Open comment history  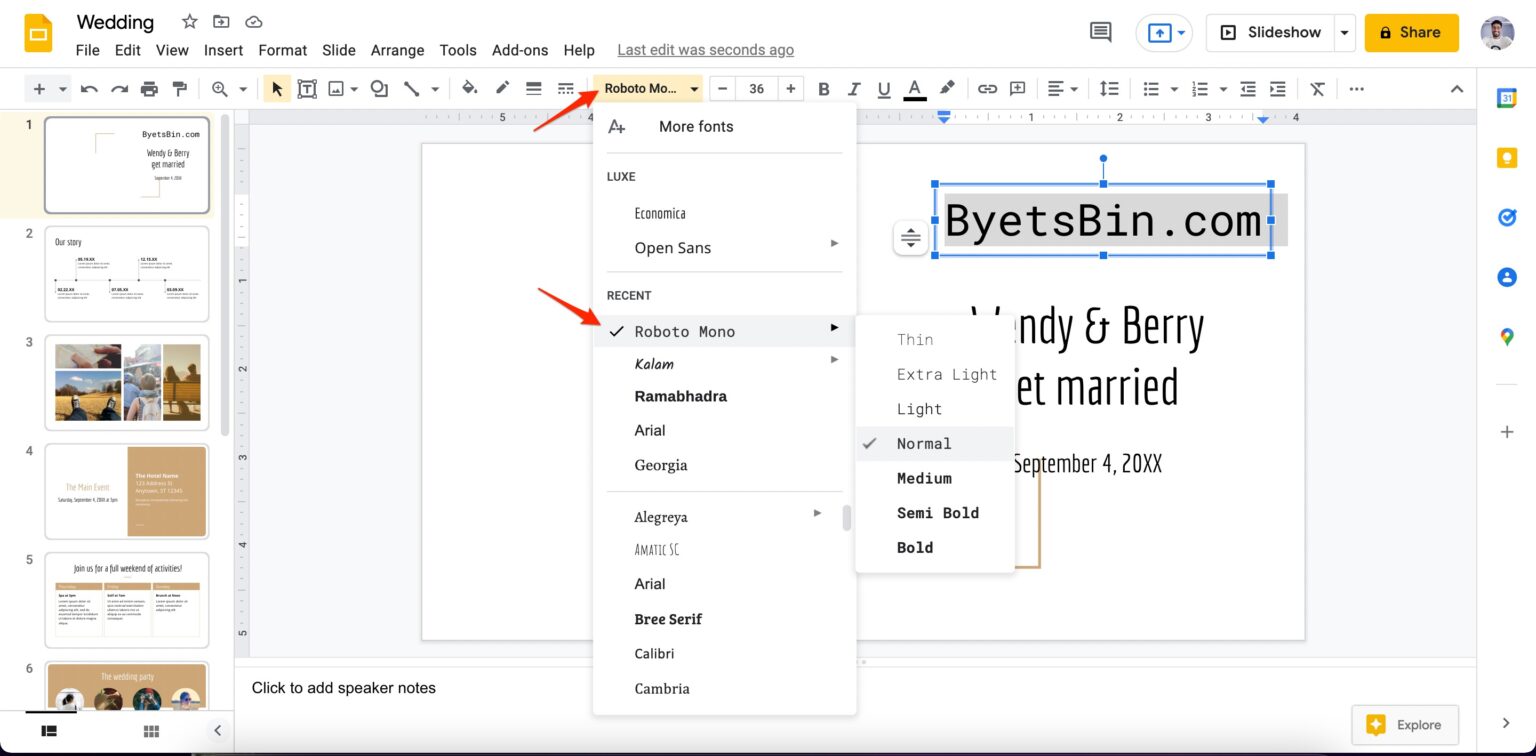(1099, 32)
